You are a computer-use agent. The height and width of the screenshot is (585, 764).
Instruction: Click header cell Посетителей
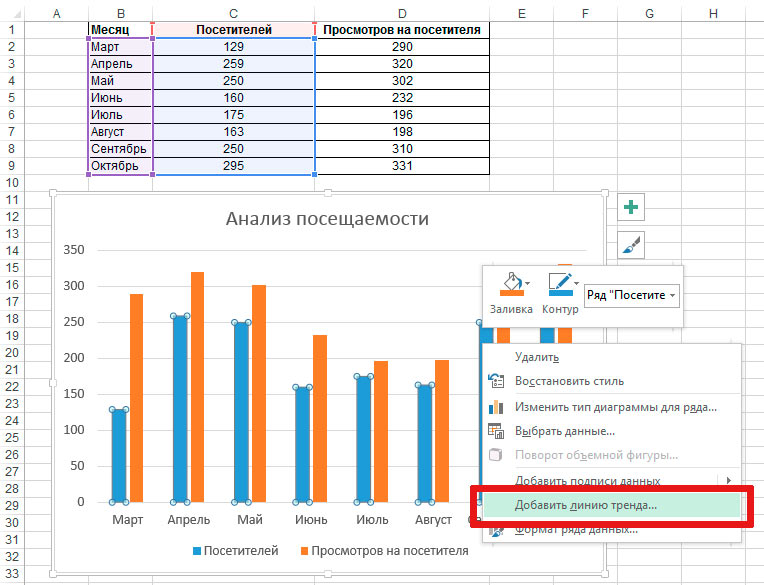(233, 30)
